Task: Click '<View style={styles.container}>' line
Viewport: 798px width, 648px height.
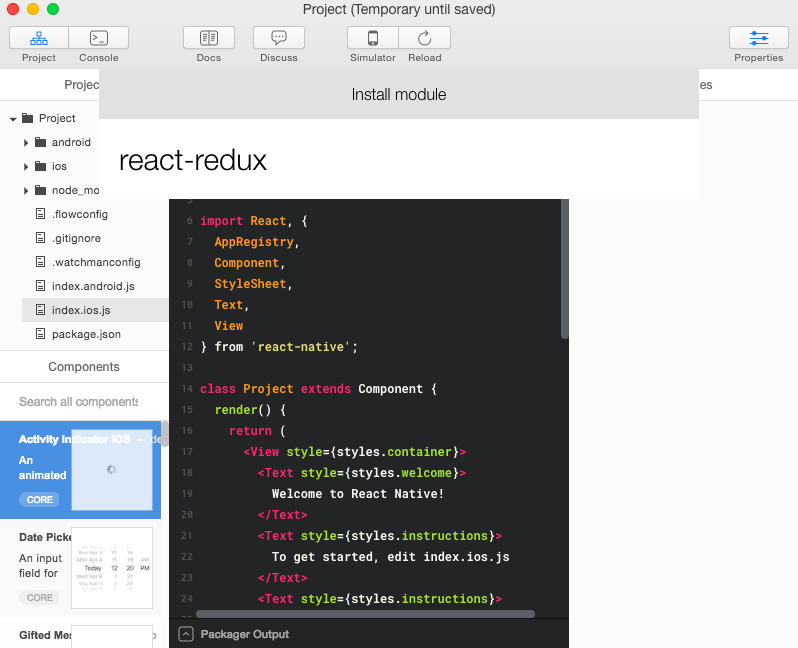Action: click(355, 452)
